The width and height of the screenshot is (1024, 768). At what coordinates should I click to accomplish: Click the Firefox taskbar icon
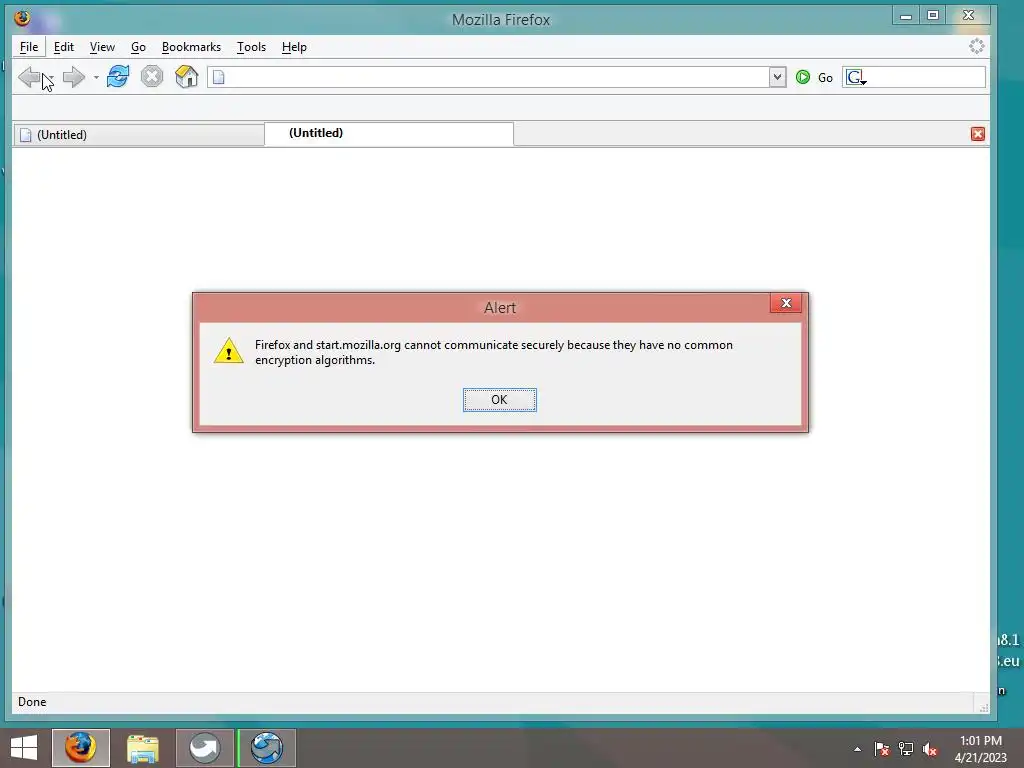click(81, 748)
